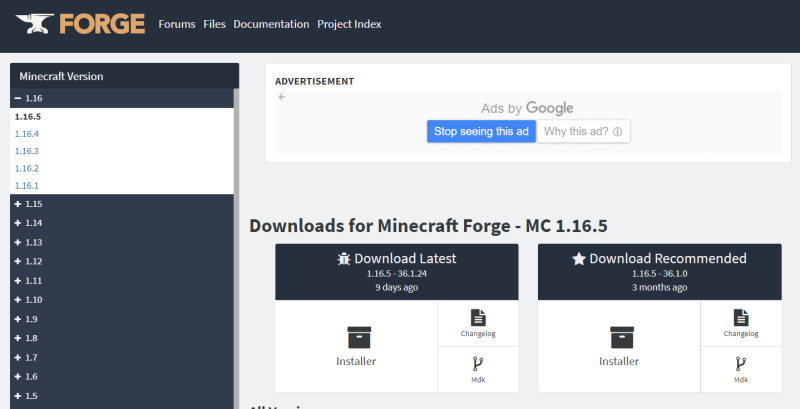Click Stop seeing this ad button
Screen dimensions: 800x409
[481, 132]
